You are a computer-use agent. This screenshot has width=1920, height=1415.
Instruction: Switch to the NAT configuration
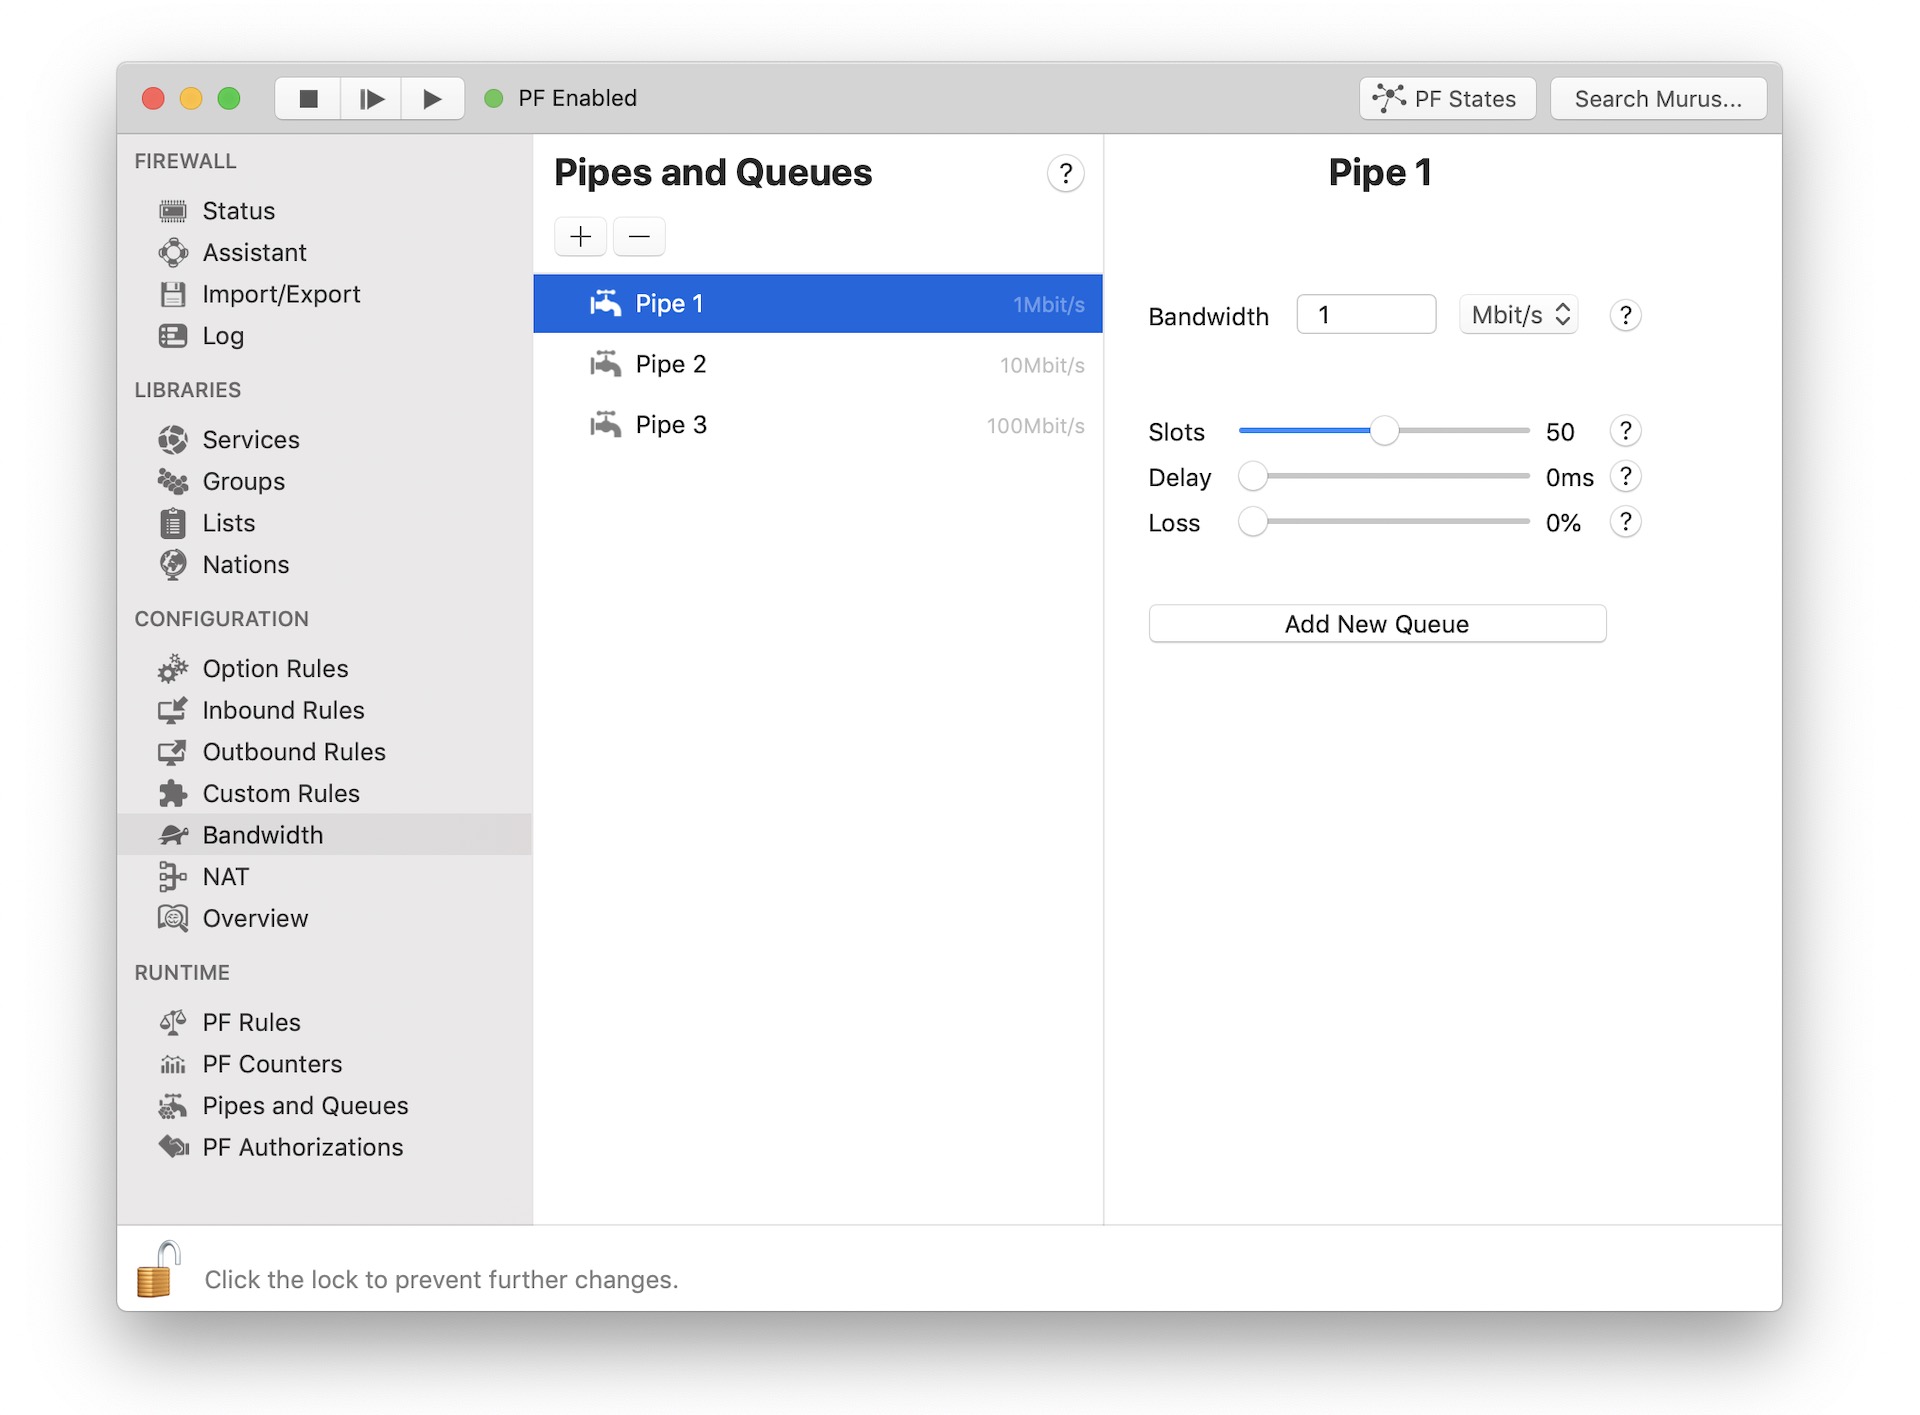coord(226,877)
